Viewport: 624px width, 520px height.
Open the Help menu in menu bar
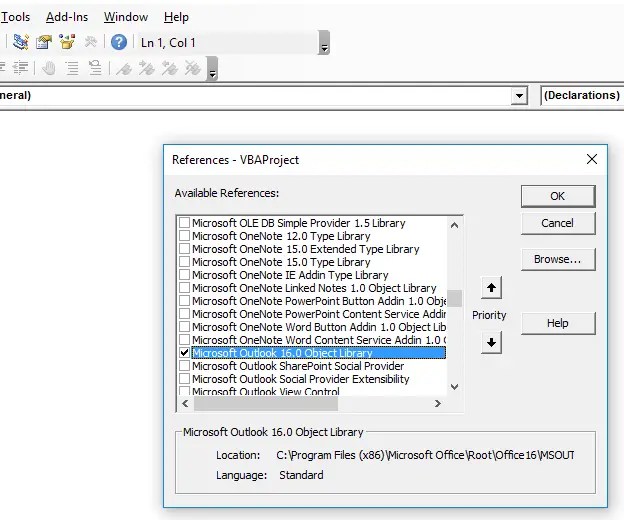point(176,17)
